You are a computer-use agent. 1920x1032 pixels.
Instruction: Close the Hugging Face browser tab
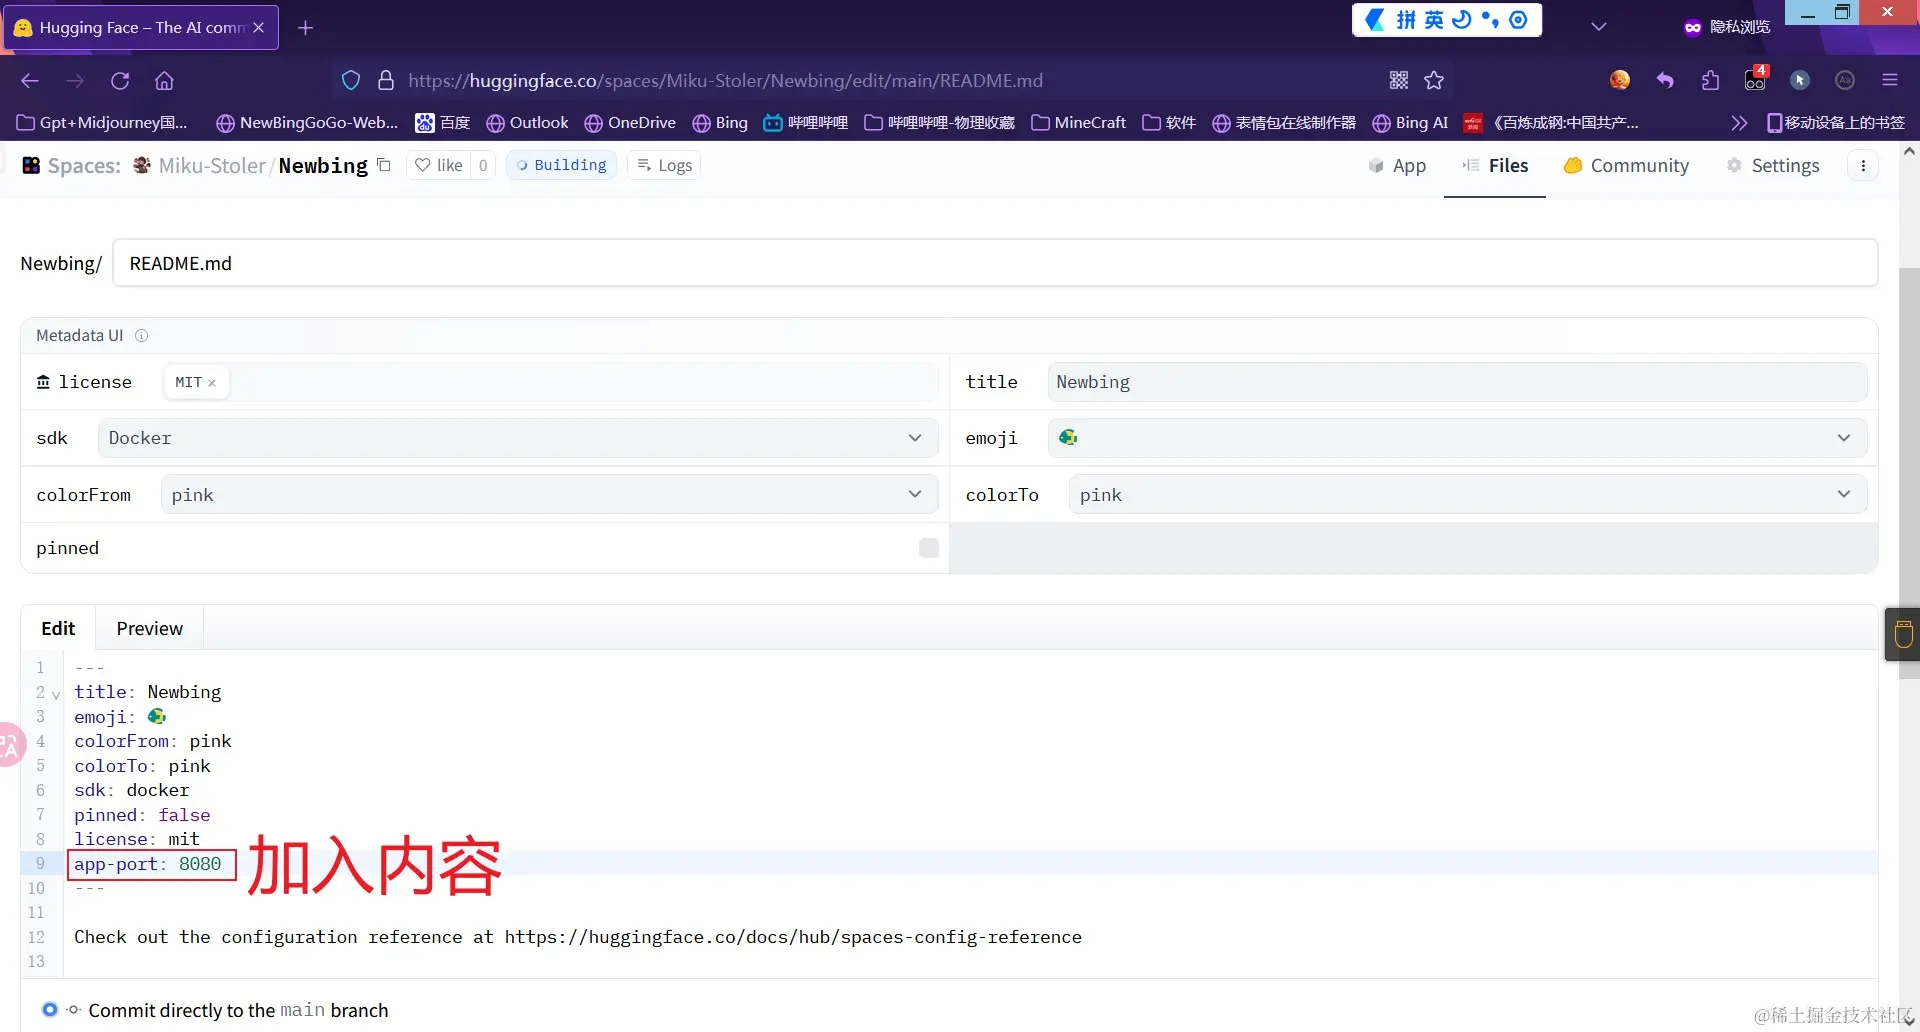point(259,28)
